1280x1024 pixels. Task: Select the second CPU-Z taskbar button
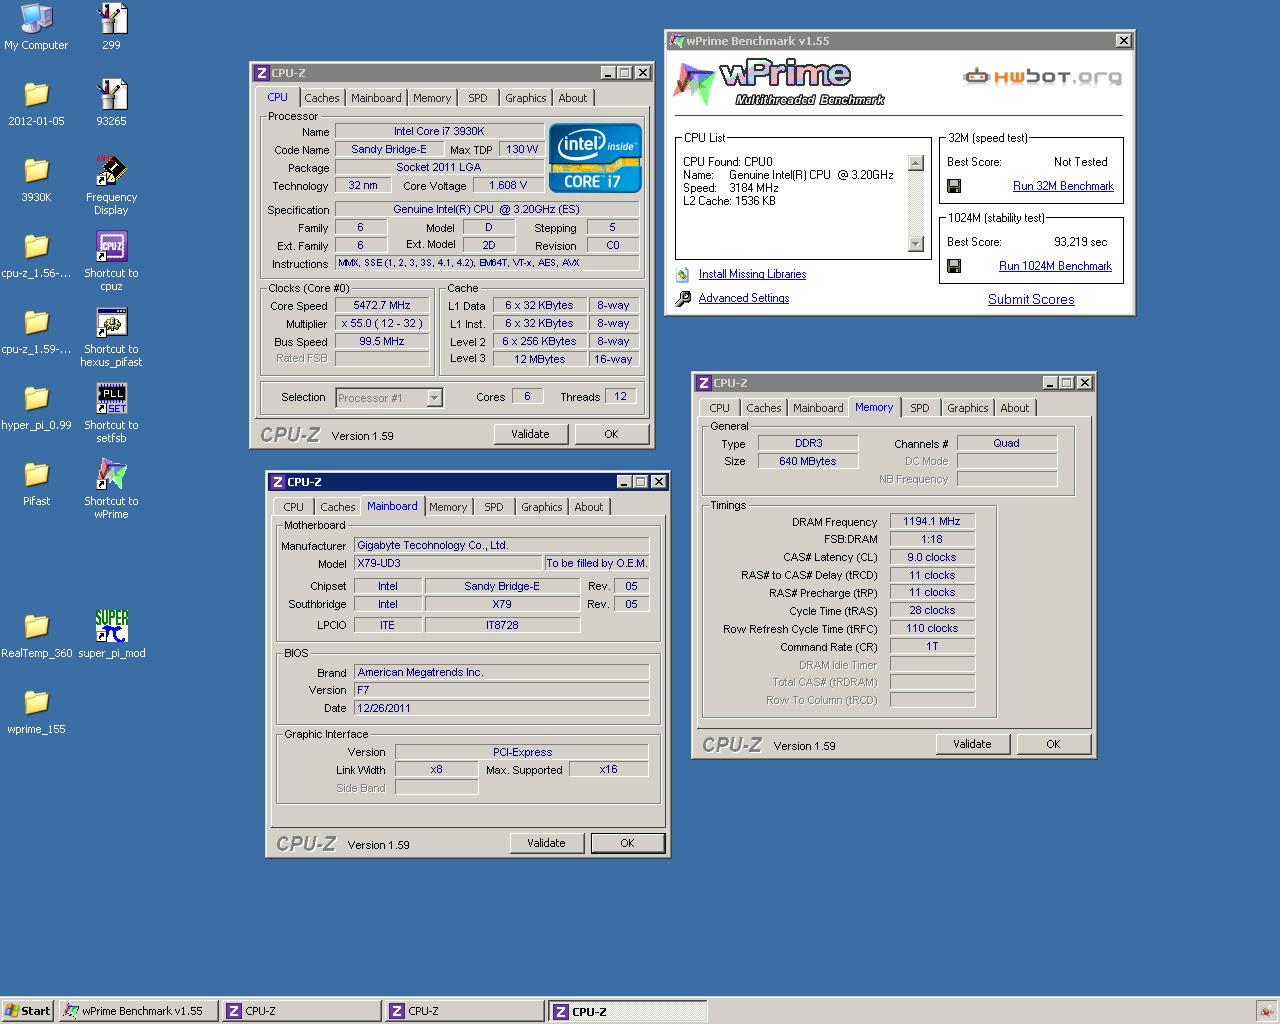[465, 1011]
